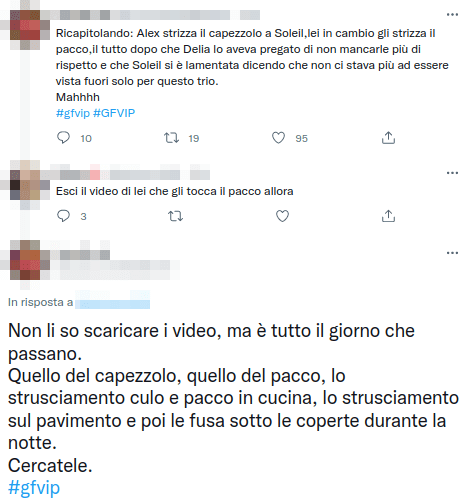
Task: Reply to the 'Esci il video' tweet
Action: click(63, 216)
